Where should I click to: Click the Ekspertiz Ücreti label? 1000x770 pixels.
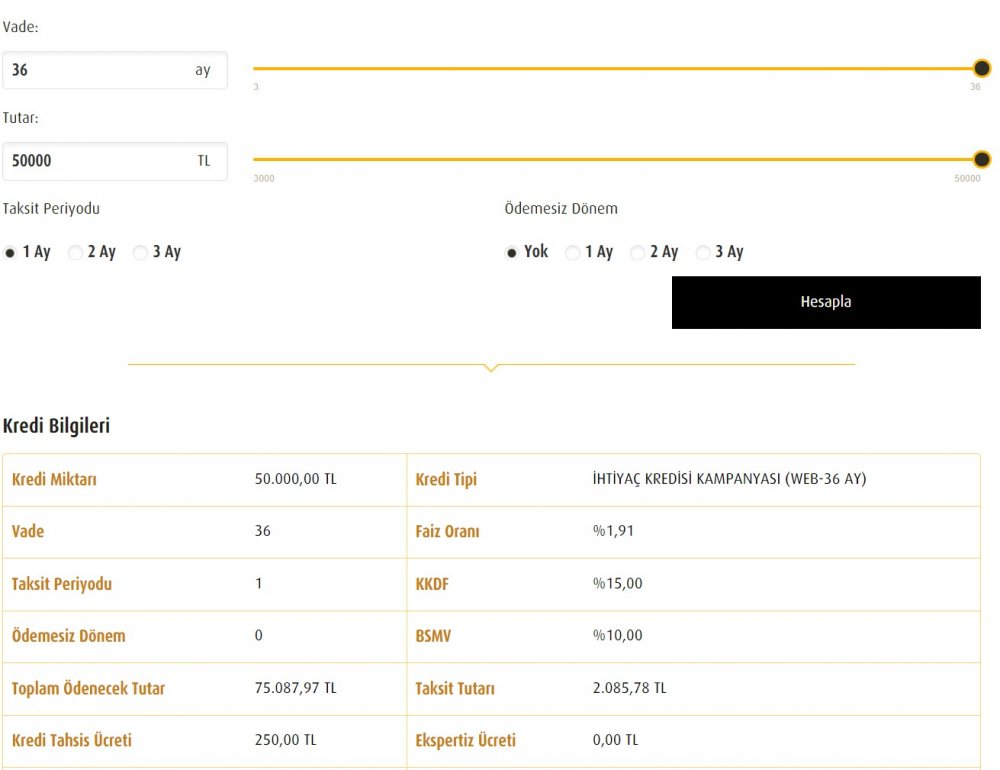(x=466, y=741)
